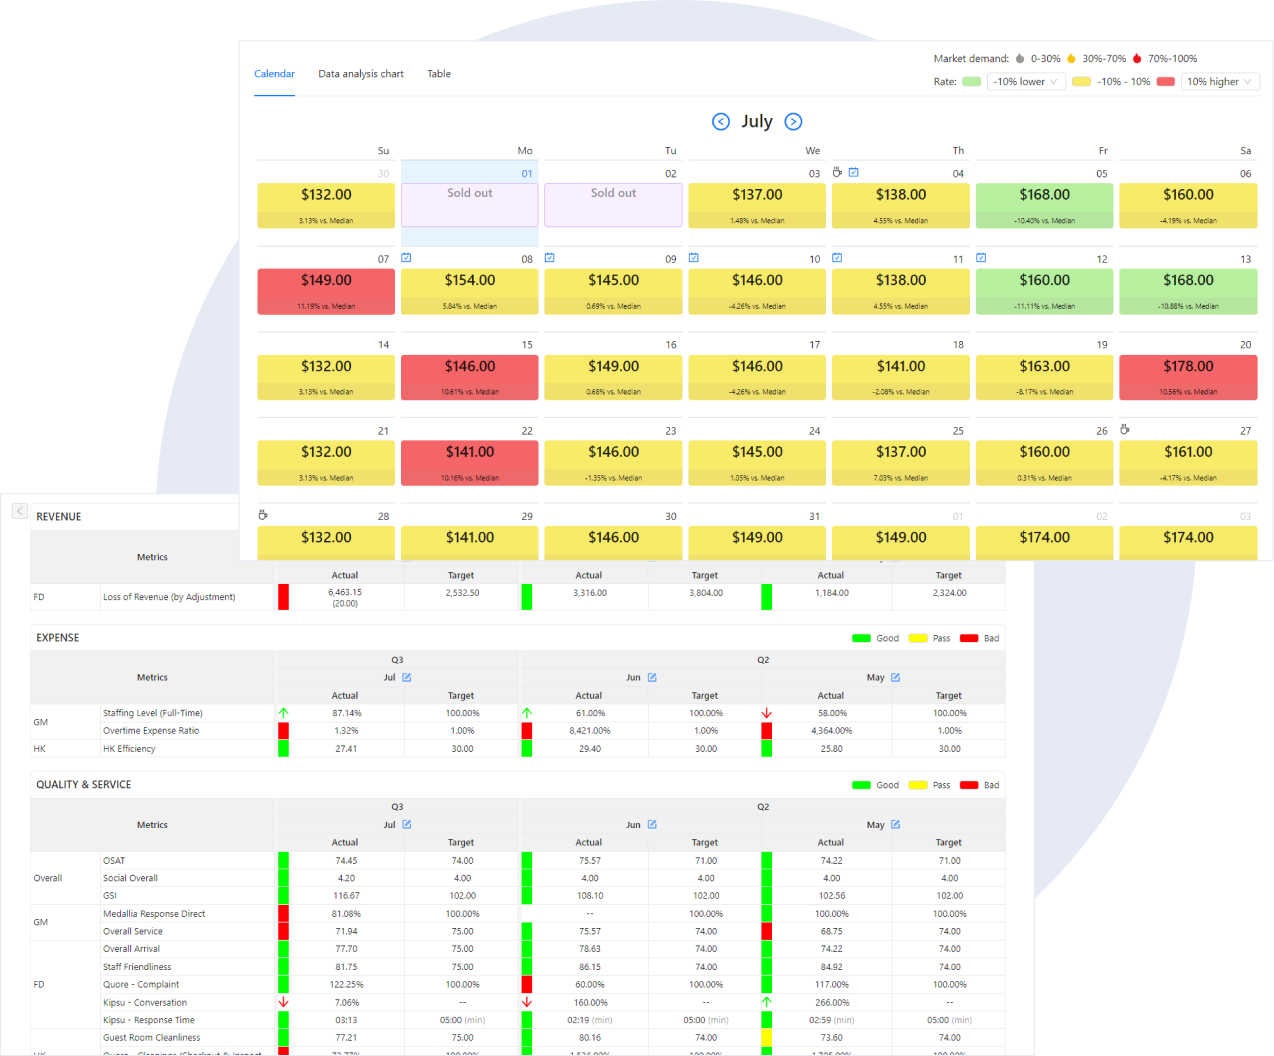Viewport: 1274px width, 1056px height.
Task: Open the '10% higher' rate dropdown
Action: 1219,82
